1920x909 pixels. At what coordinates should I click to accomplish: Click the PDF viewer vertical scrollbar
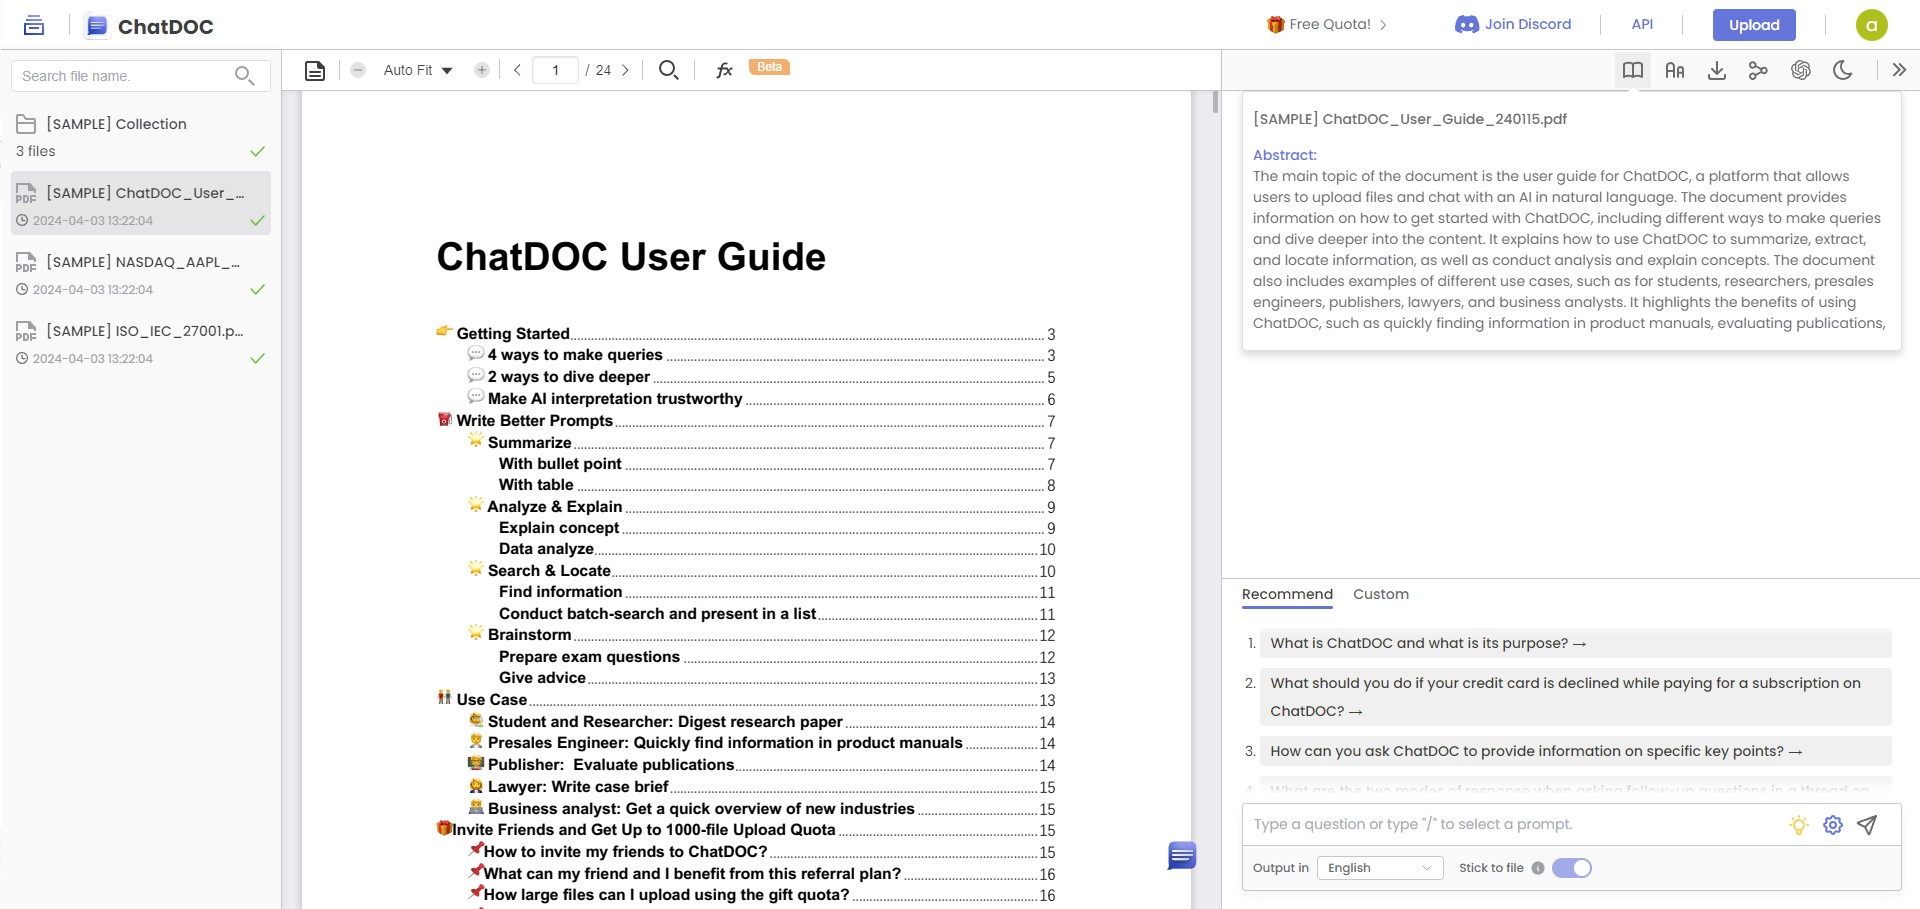(x=1215, y=101)
